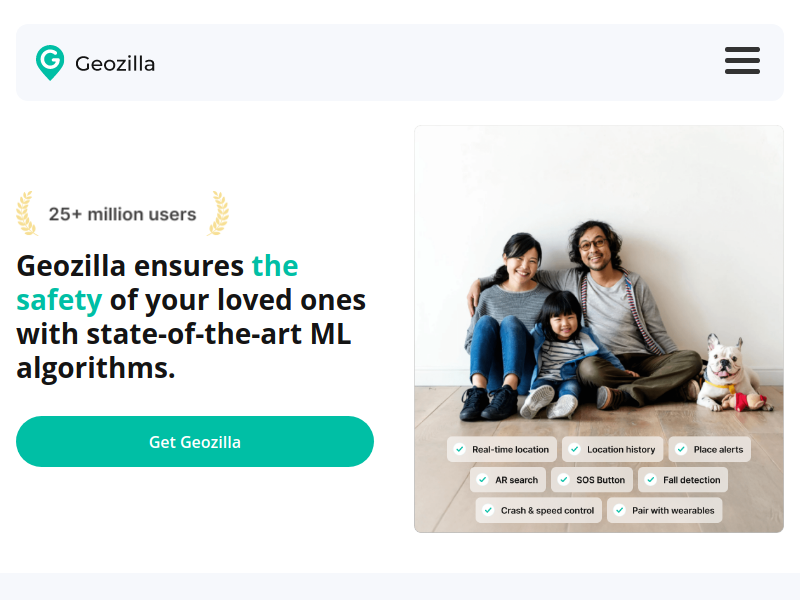
Task: Click the left laurel wreath icon
Action: 27,213
